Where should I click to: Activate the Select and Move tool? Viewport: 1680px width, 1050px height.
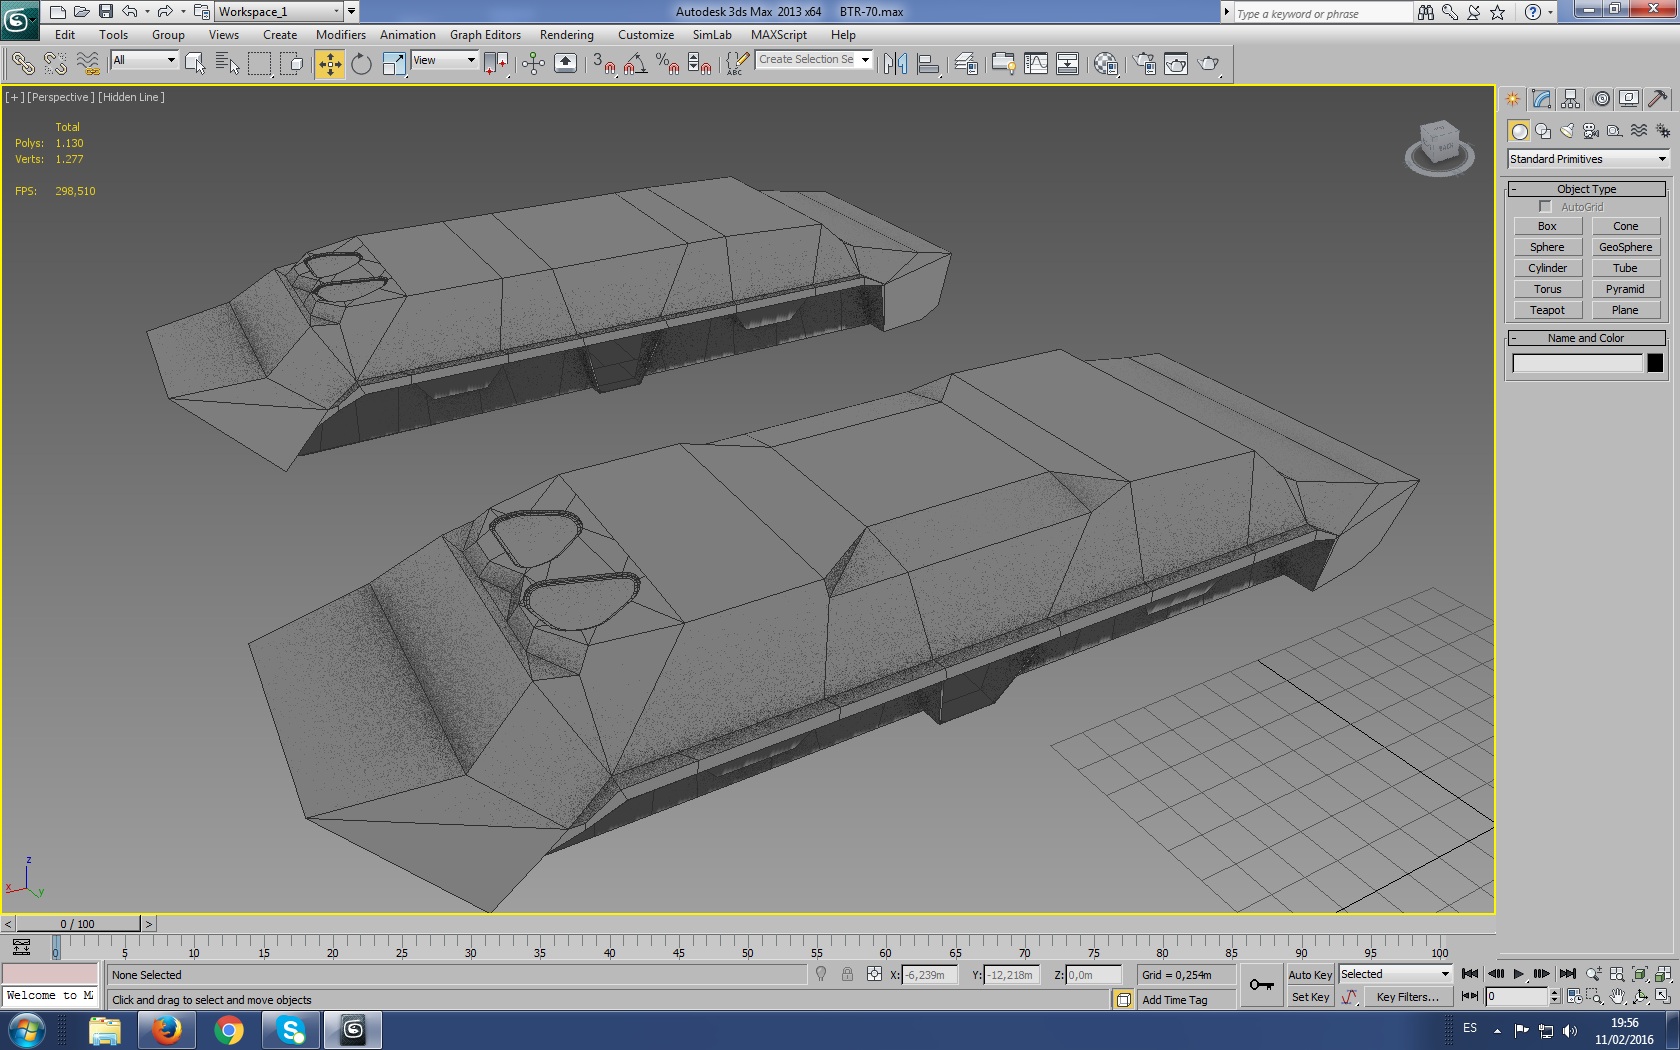(x=329, y=64)
